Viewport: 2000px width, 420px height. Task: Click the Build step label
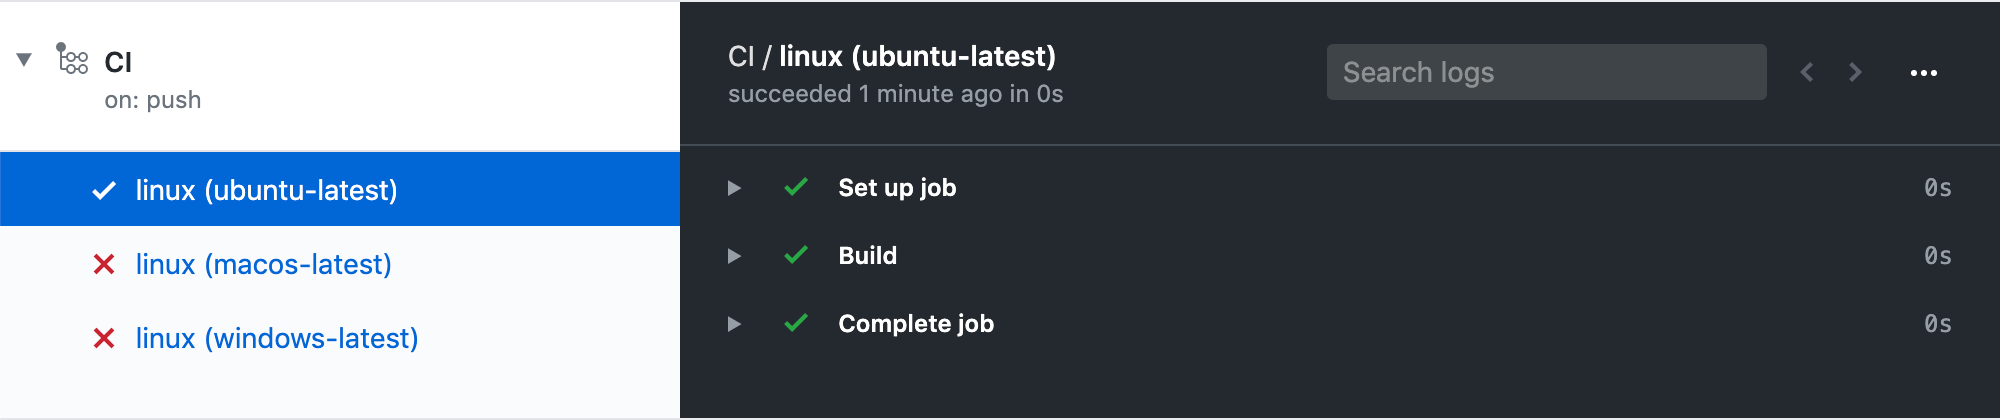pyautogui.click(x=868, y=256)
